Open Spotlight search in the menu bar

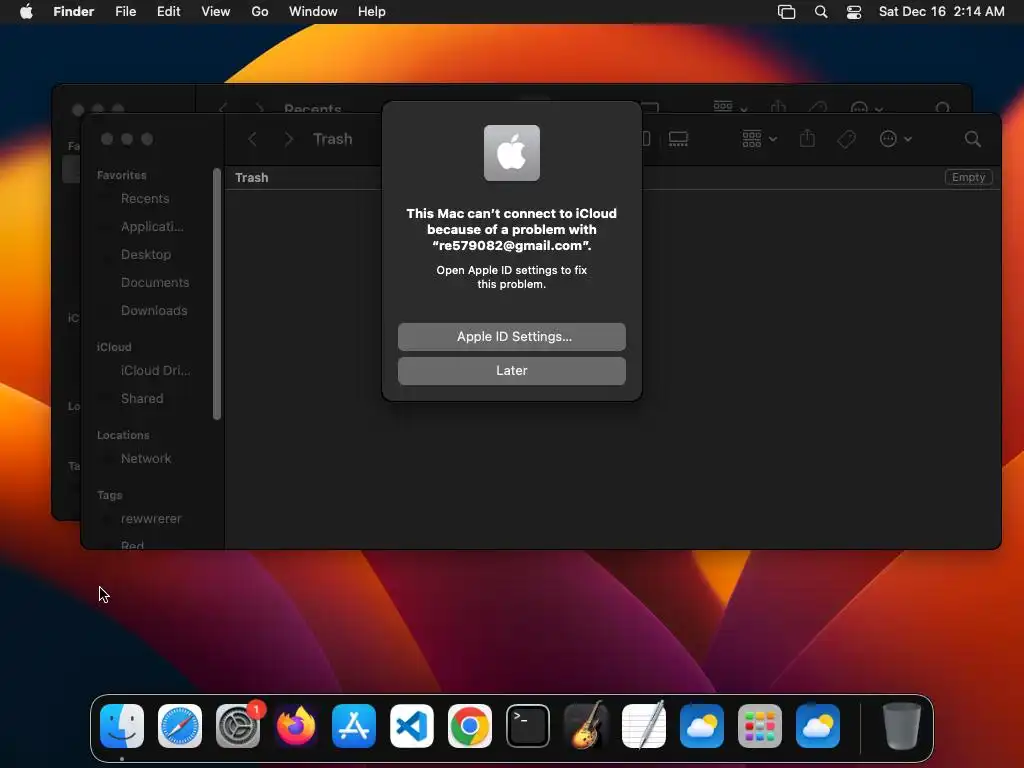(821, 12)
